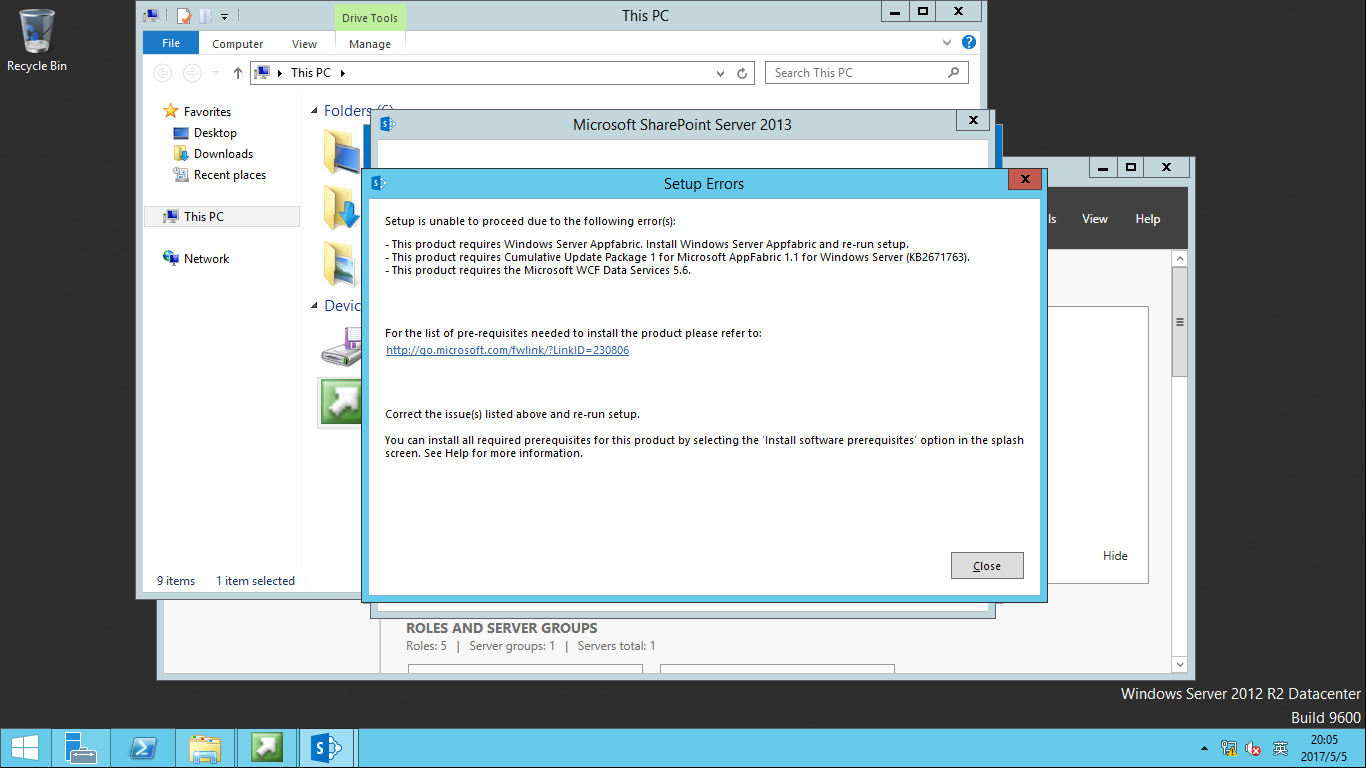Launch PowerShell from the taskbar
The width and height of the screenshot is (1366, 768).
143,748
